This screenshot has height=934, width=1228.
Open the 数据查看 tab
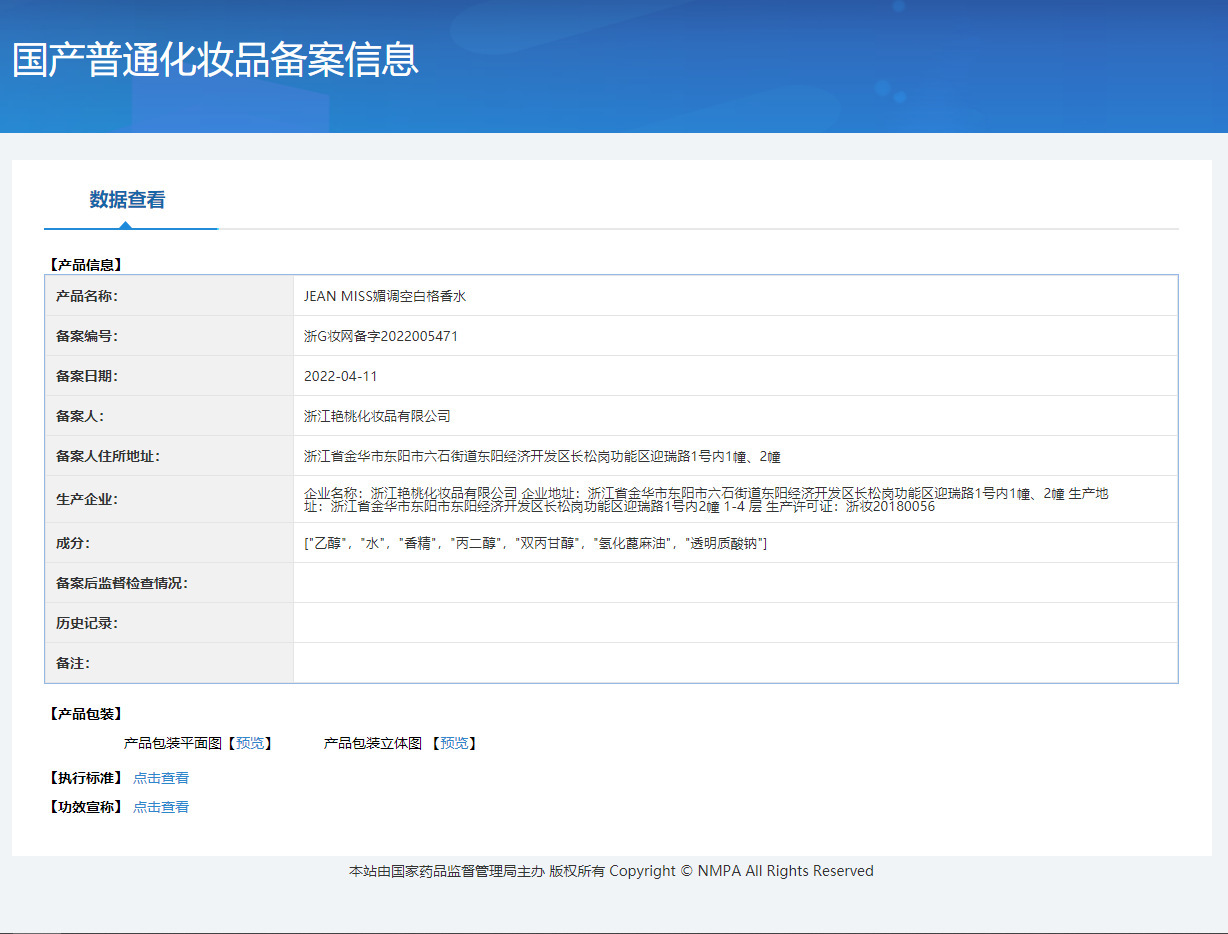pyautogui.click(x=127, y=200)
